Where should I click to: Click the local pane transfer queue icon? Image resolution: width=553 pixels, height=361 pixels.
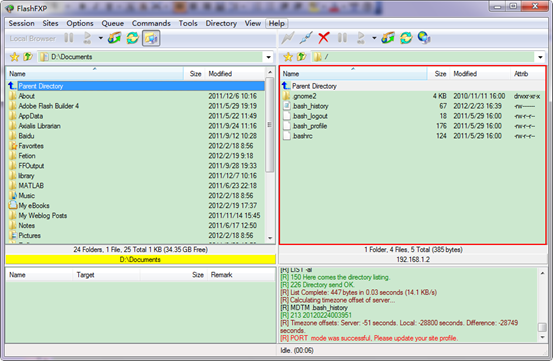click(114, 38)
